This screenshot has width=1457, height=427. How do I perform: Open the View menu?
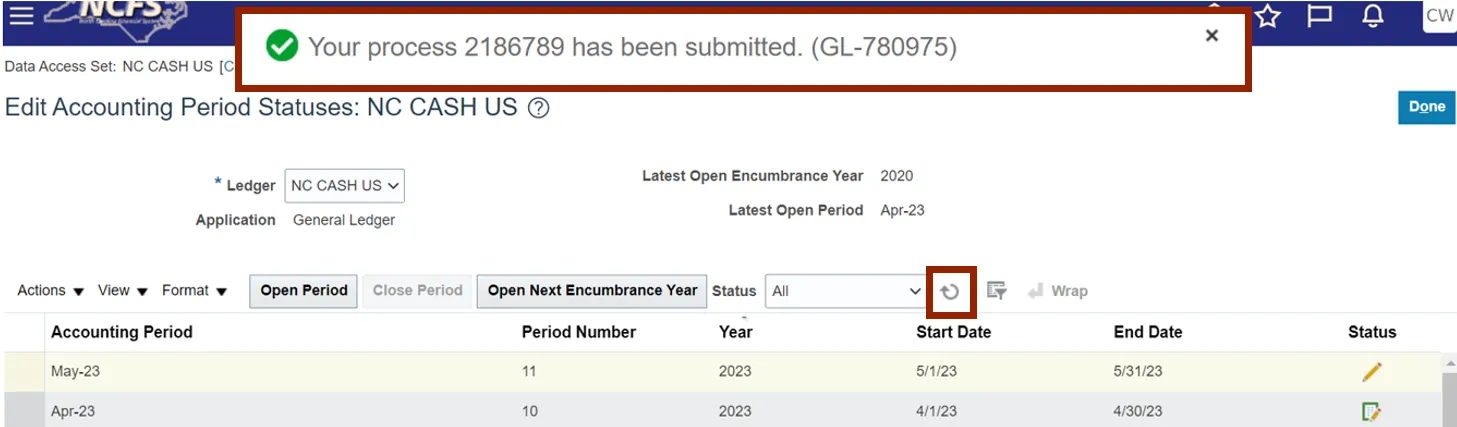123,291
